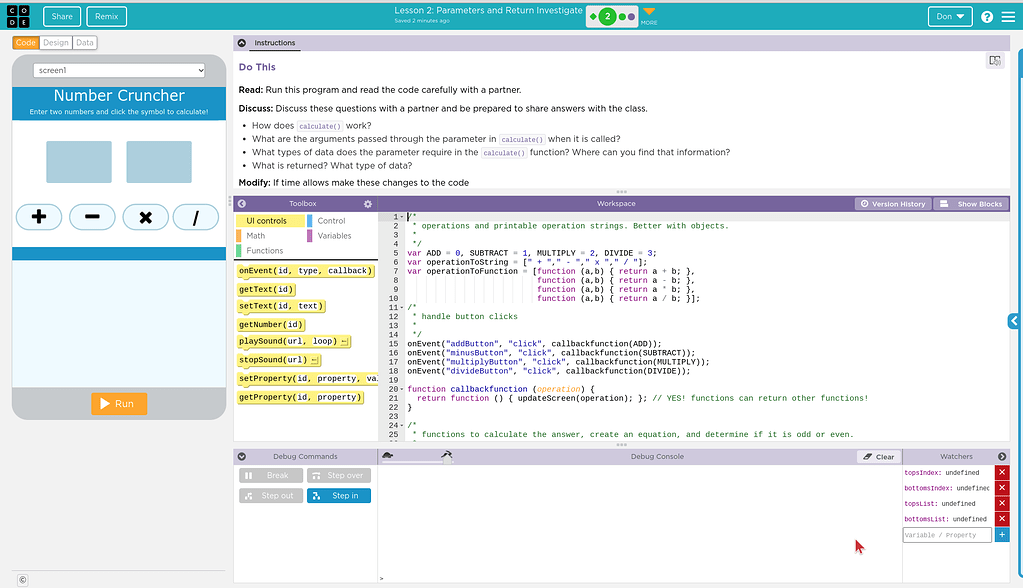
Task: Click the Remix button
Action: coord(106,17)
